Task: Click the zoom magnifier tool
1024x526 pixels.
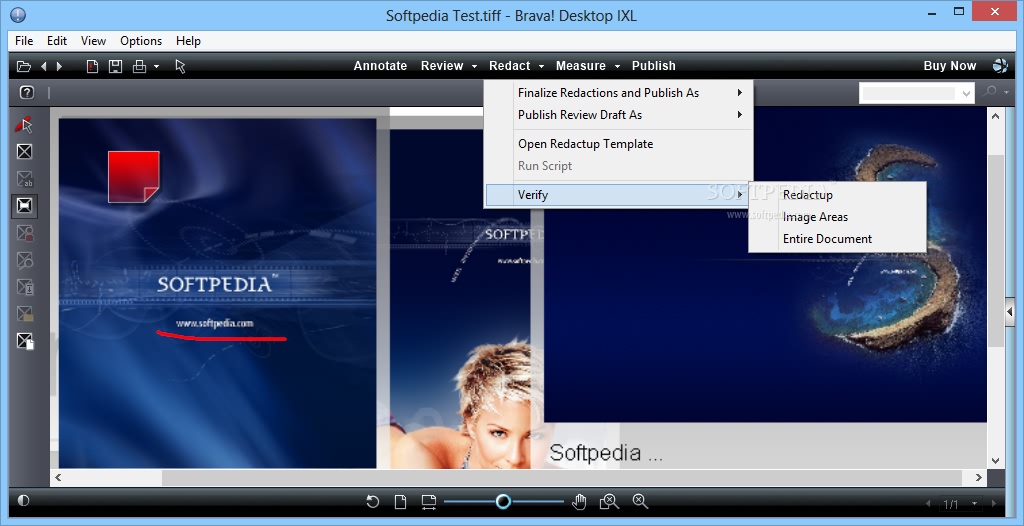Action: [x=640, y=502]
